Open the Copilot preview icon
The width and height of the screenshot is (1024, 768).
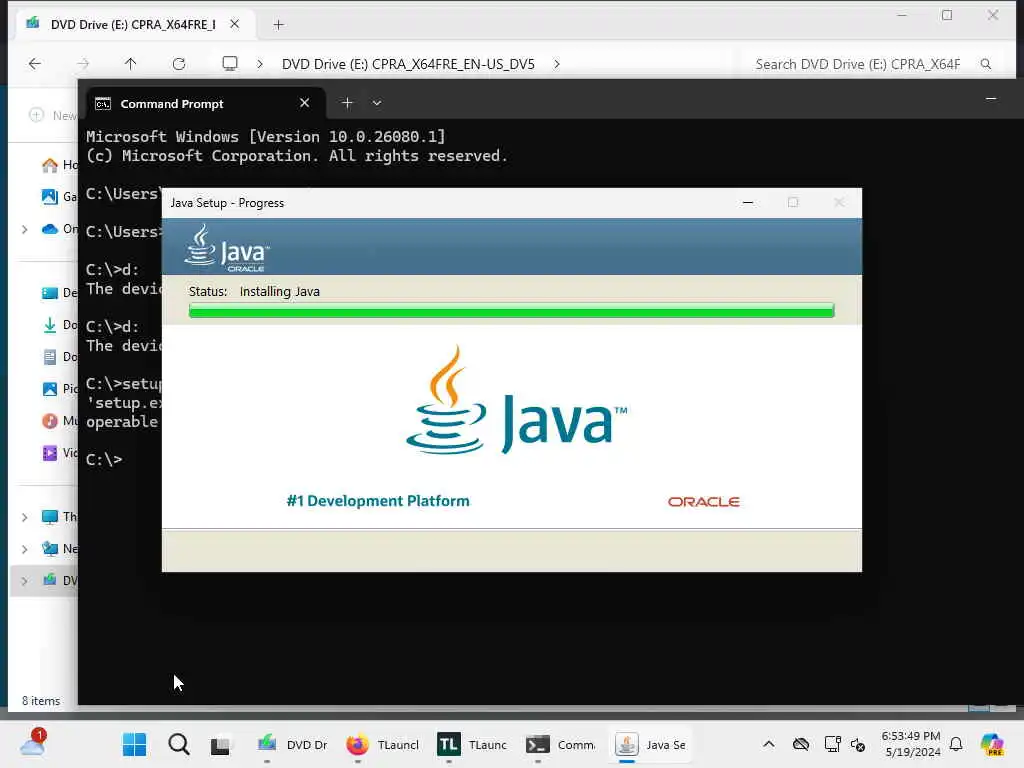(x=991, y=744)
